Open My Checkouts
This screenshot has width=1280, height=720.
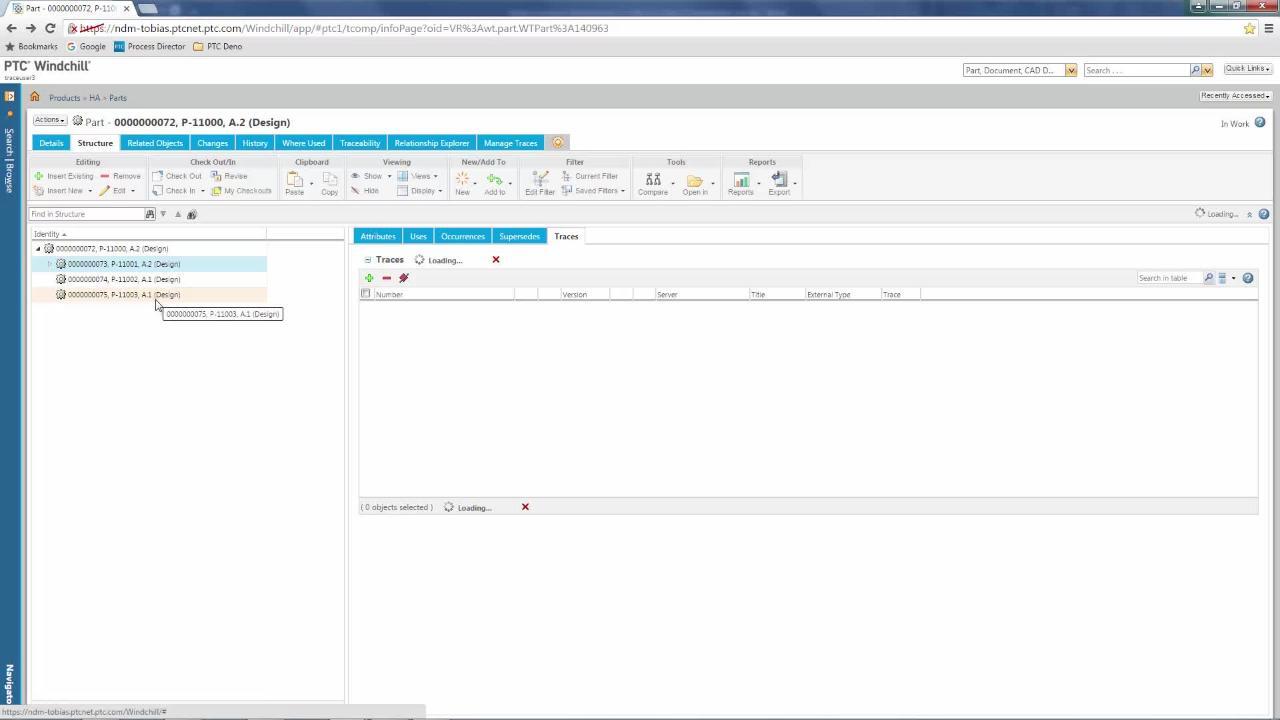tap(241, 191)
